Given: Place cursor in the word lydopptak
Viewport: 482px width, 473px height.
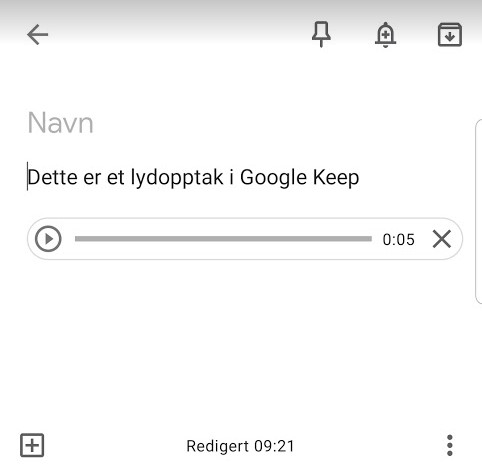Looking at the screenshot, I should (x=177, y=178).
